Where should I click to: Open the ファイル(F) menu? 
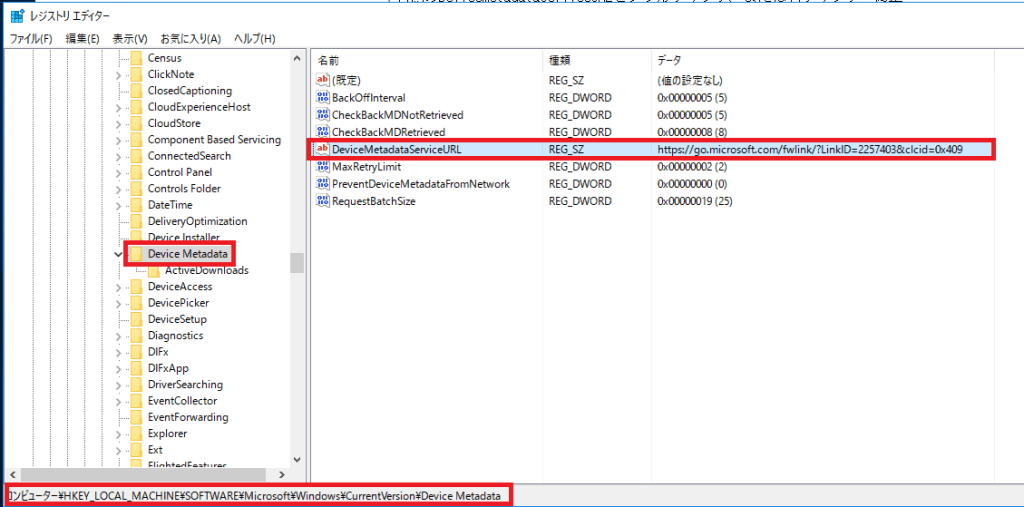click(31, 39)
